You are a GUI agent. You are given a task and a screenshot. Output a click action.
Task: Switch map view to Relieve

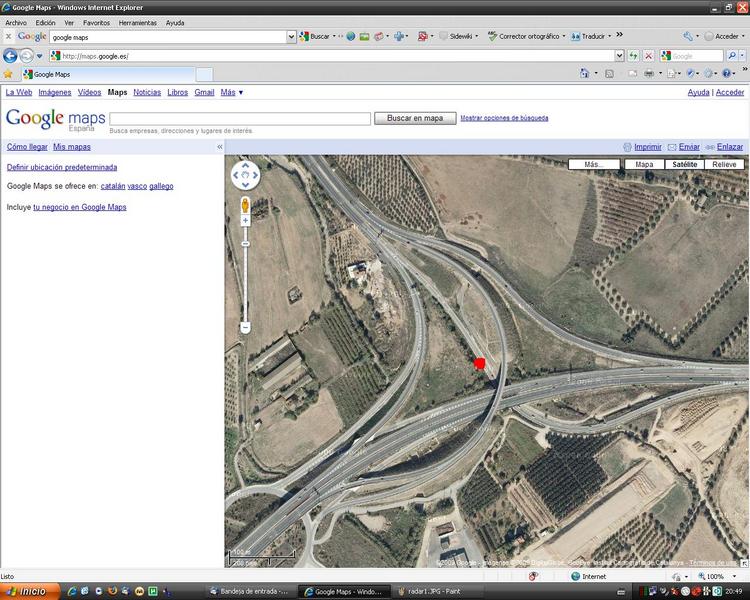[724, 164]
